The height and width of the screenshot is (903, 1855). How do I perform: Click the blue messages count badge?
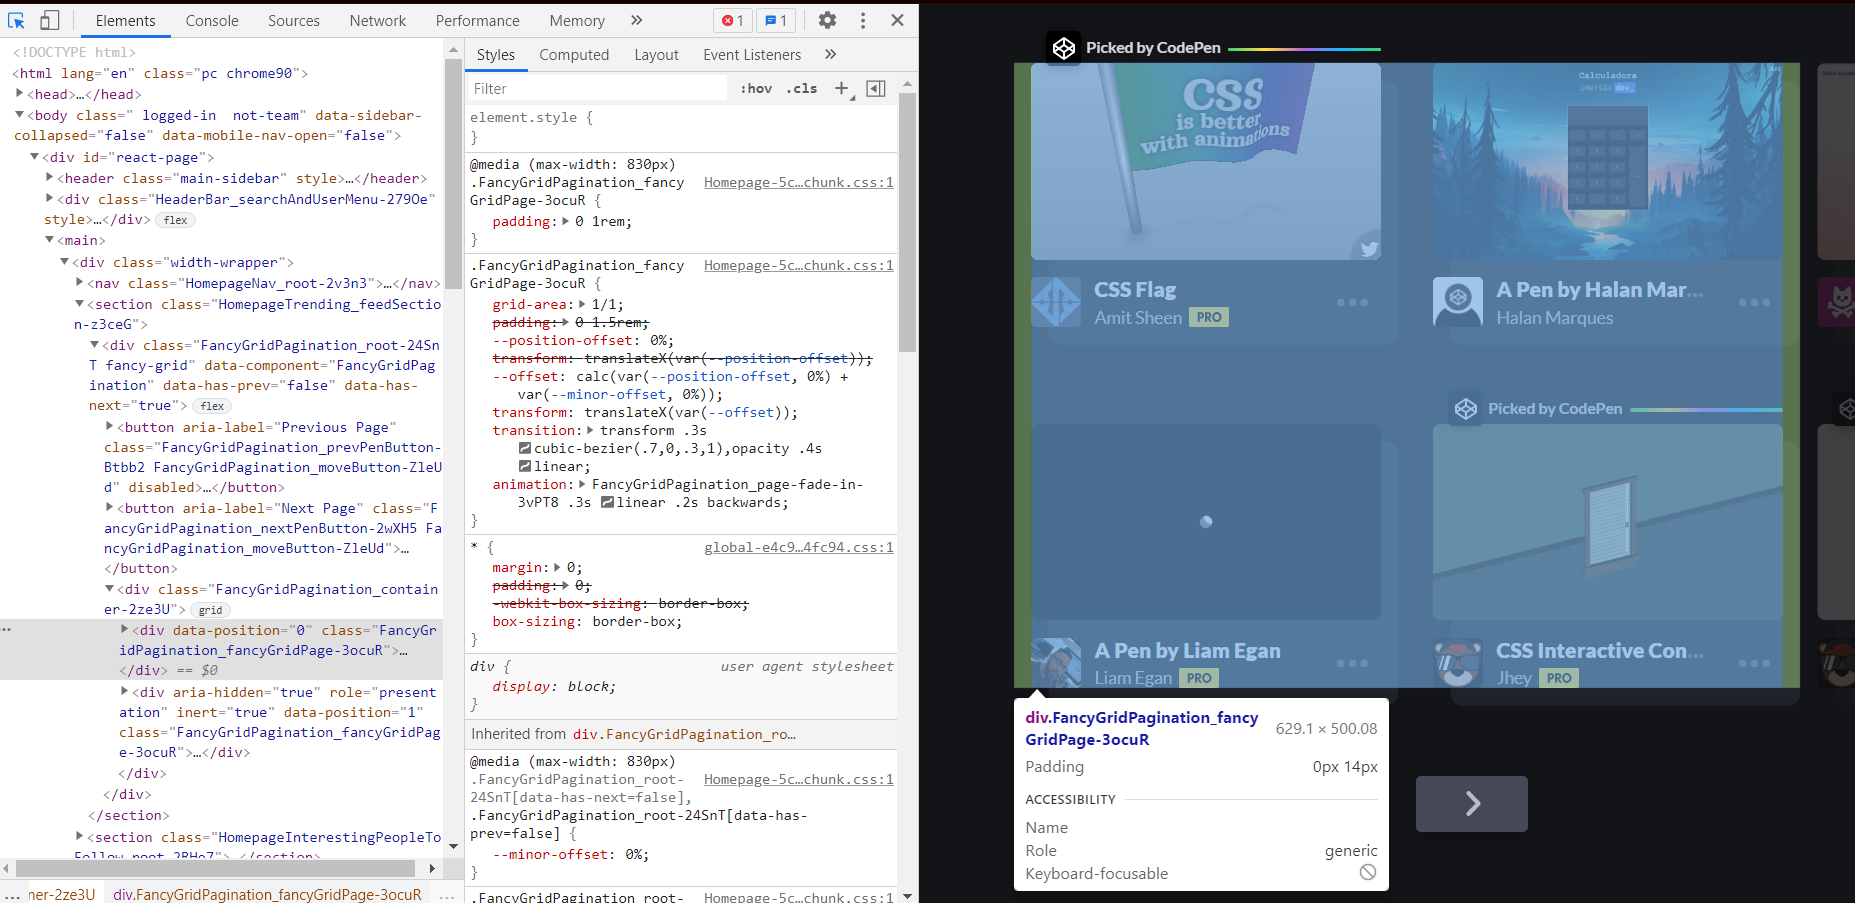[x=776, y=20]
